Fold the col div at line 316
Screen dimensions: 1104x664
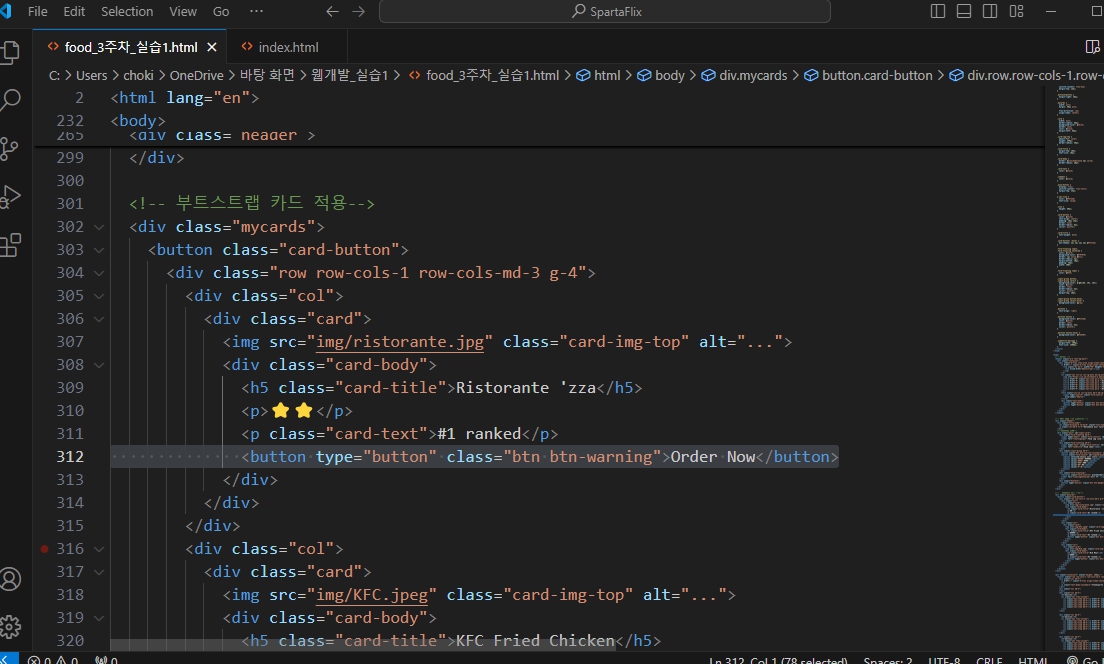(99, 549)
